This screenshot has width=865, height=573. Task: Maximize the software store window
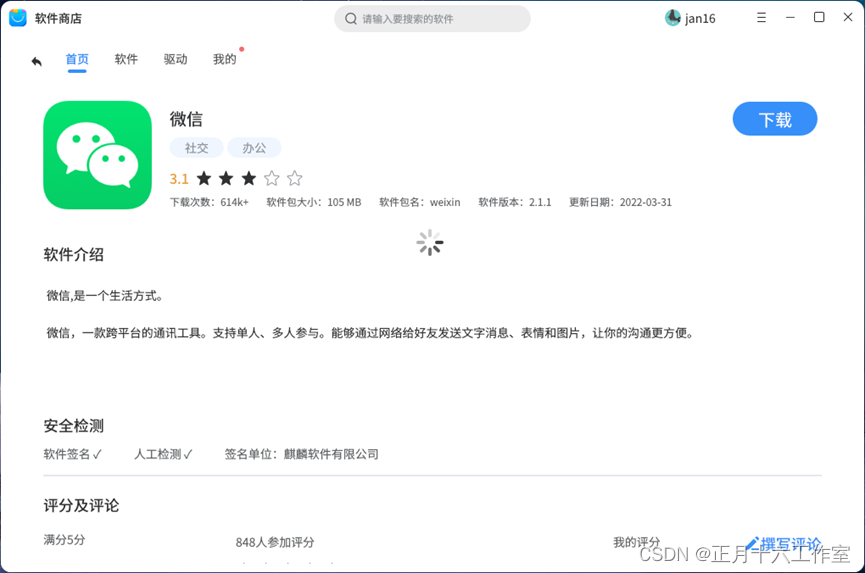819,17
